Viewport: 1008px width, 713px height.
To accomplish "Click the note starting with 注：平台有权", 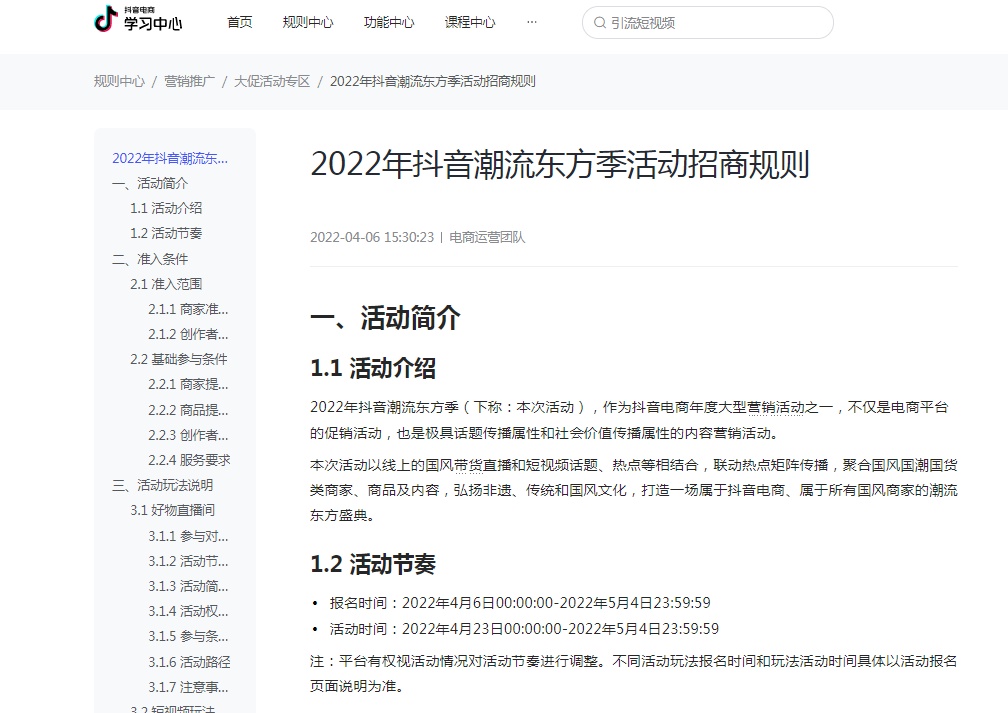I will [634, 674].
